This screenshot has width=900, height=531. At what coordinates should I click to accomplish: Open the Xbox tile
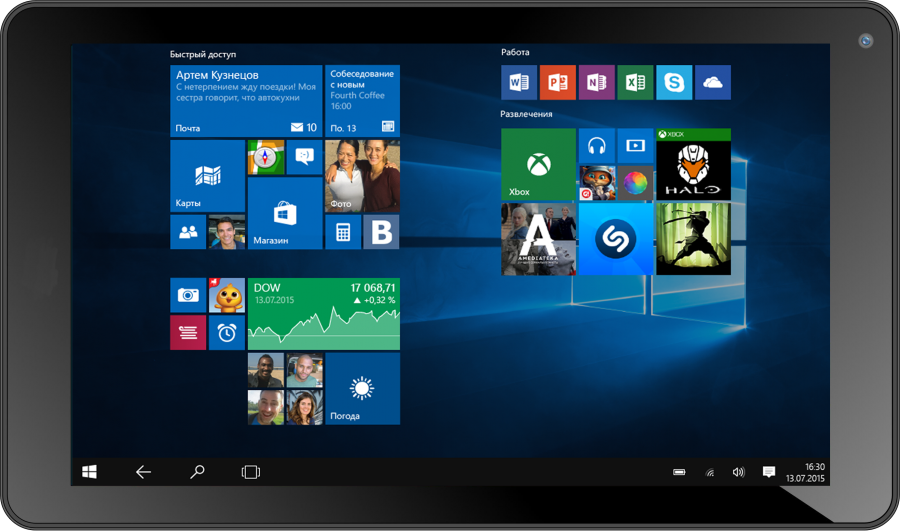click(538, 165)
